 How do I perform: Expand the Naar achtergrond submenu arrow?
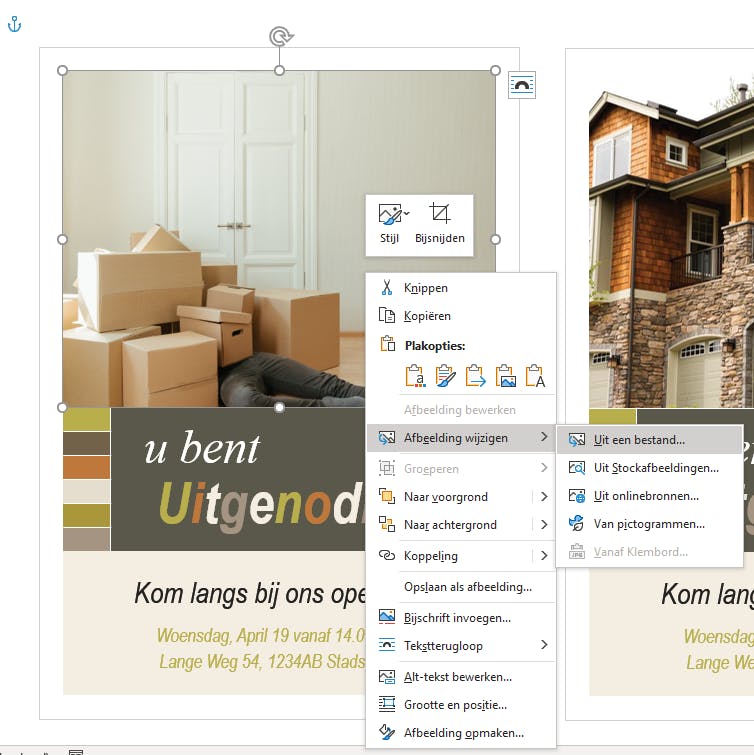pos(544,524)
